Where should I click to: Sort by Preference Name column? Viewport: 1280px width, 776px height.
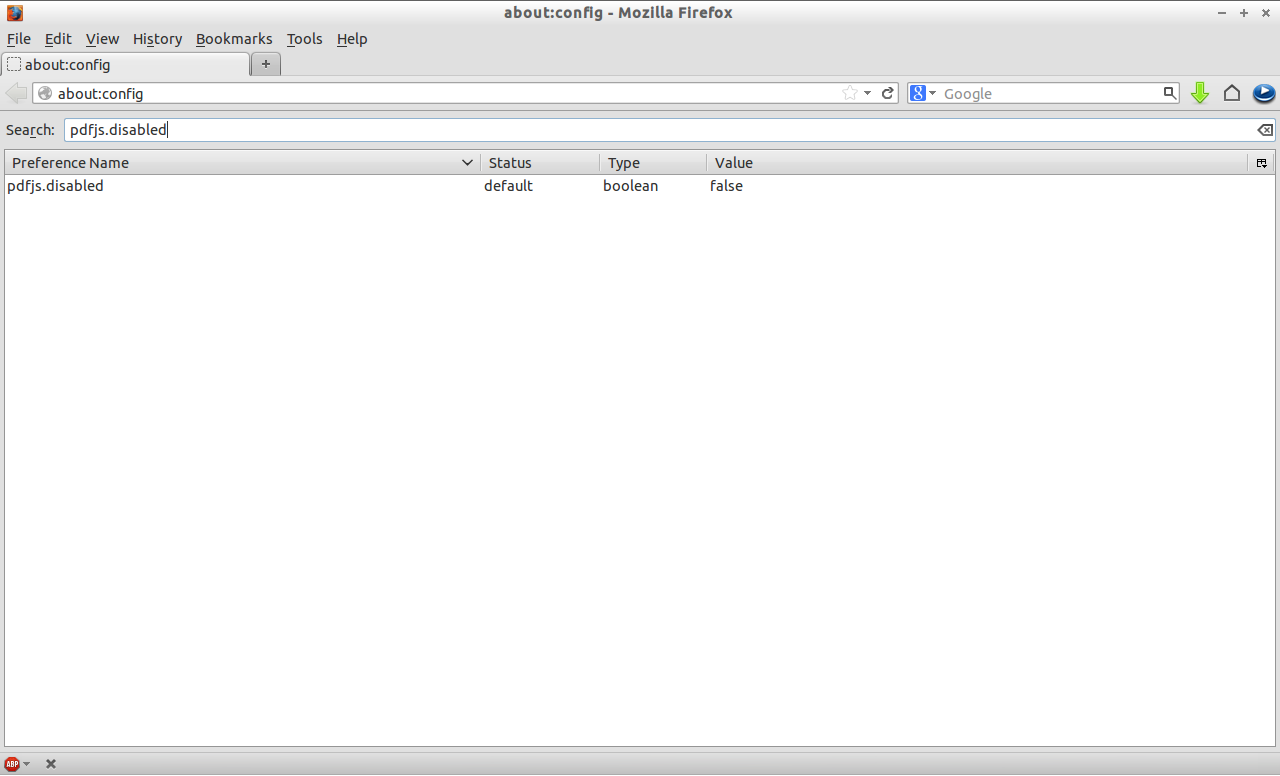[x=242, y=163]
